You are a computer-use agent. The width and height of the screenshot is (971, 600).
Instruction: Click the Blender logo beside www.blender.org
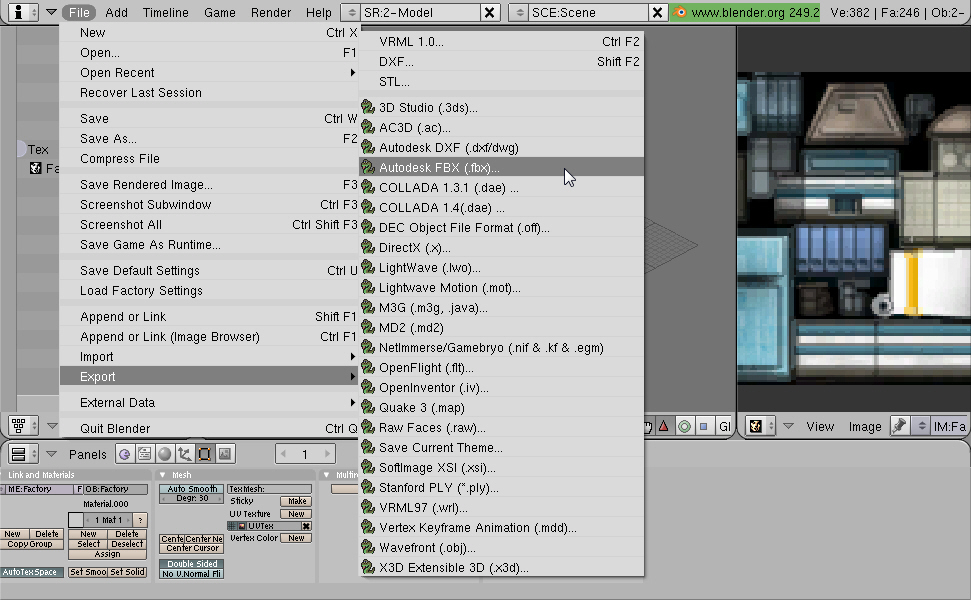[x=680, y=12]
